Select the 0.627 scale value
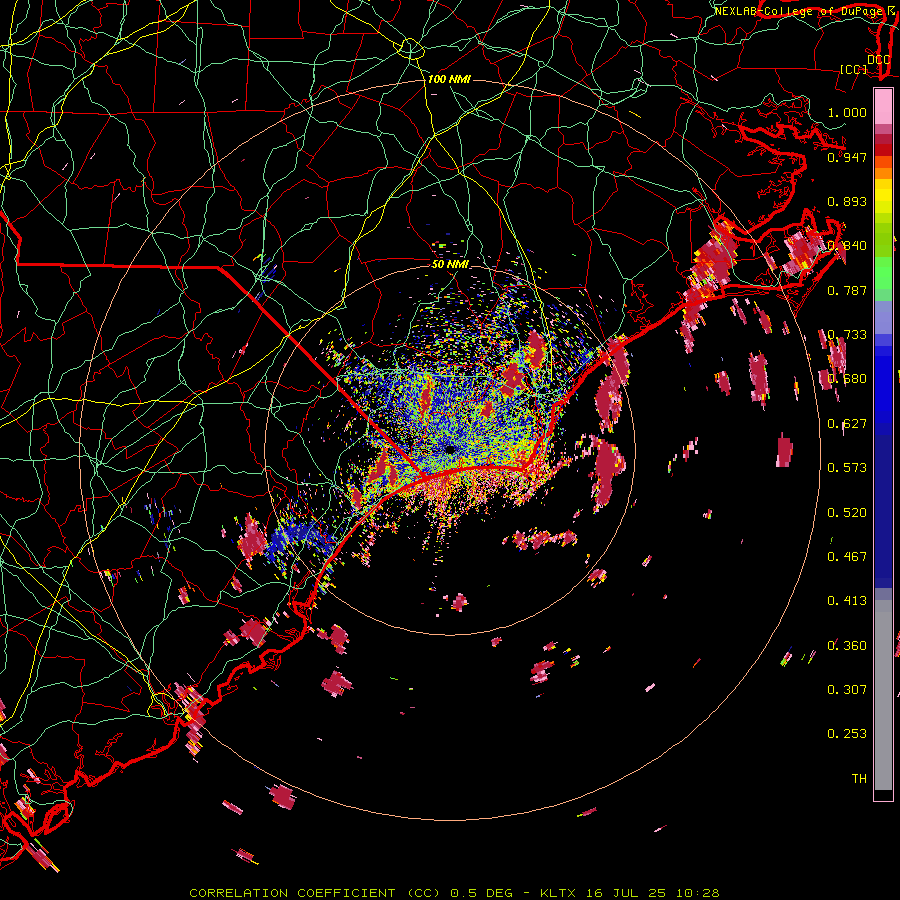This screenshot has width=900, height=900. [847, 424]
